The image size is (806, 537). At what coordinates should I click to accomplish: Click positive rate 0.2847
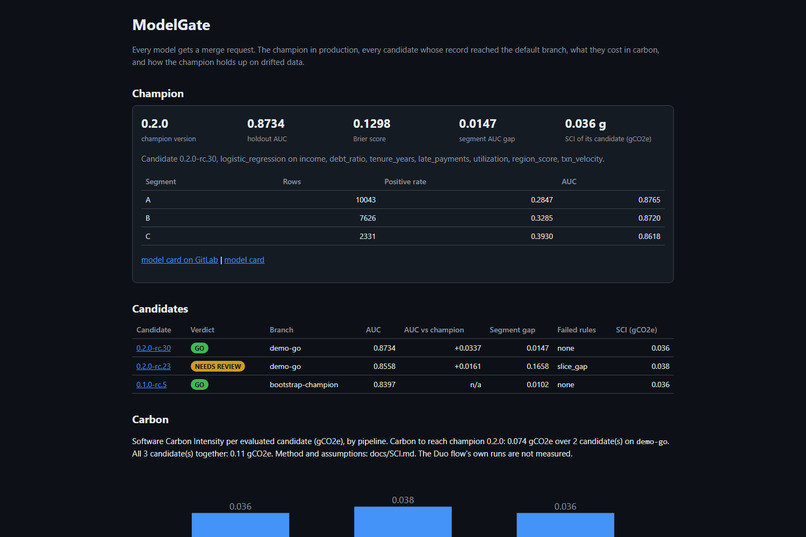point(542,200)
